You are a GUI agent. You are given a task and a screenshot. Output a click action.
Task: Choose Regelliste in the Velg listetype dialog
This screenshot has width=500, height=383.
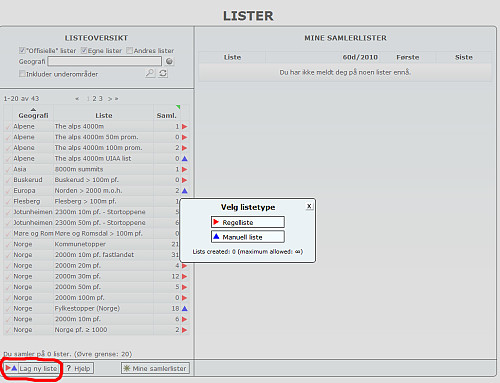click(x=248, y=222)
